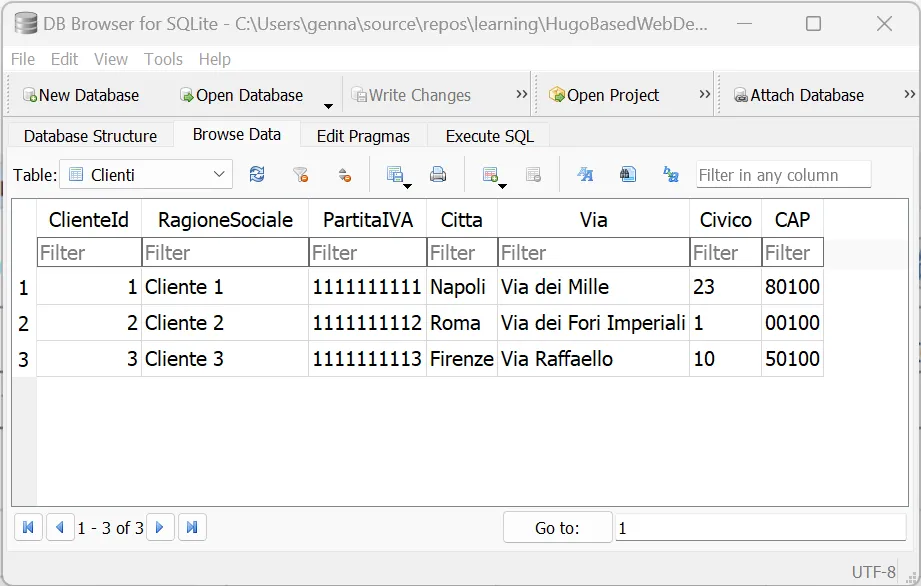Refresh the table data icon
Image resolution: width=921 pixels, height=586 pixels.
click(257, 174)
